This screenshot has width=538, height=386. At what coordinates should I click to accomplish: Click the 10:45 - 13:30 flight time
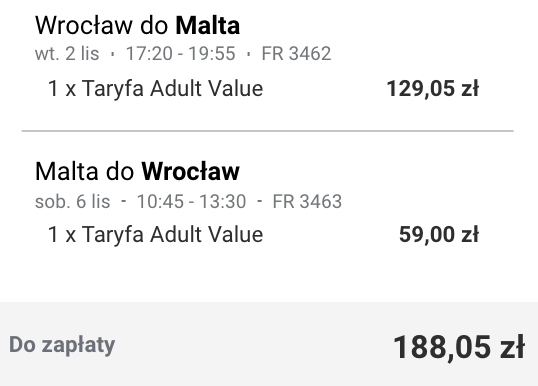pyautogui.click(x=191, y=201)
